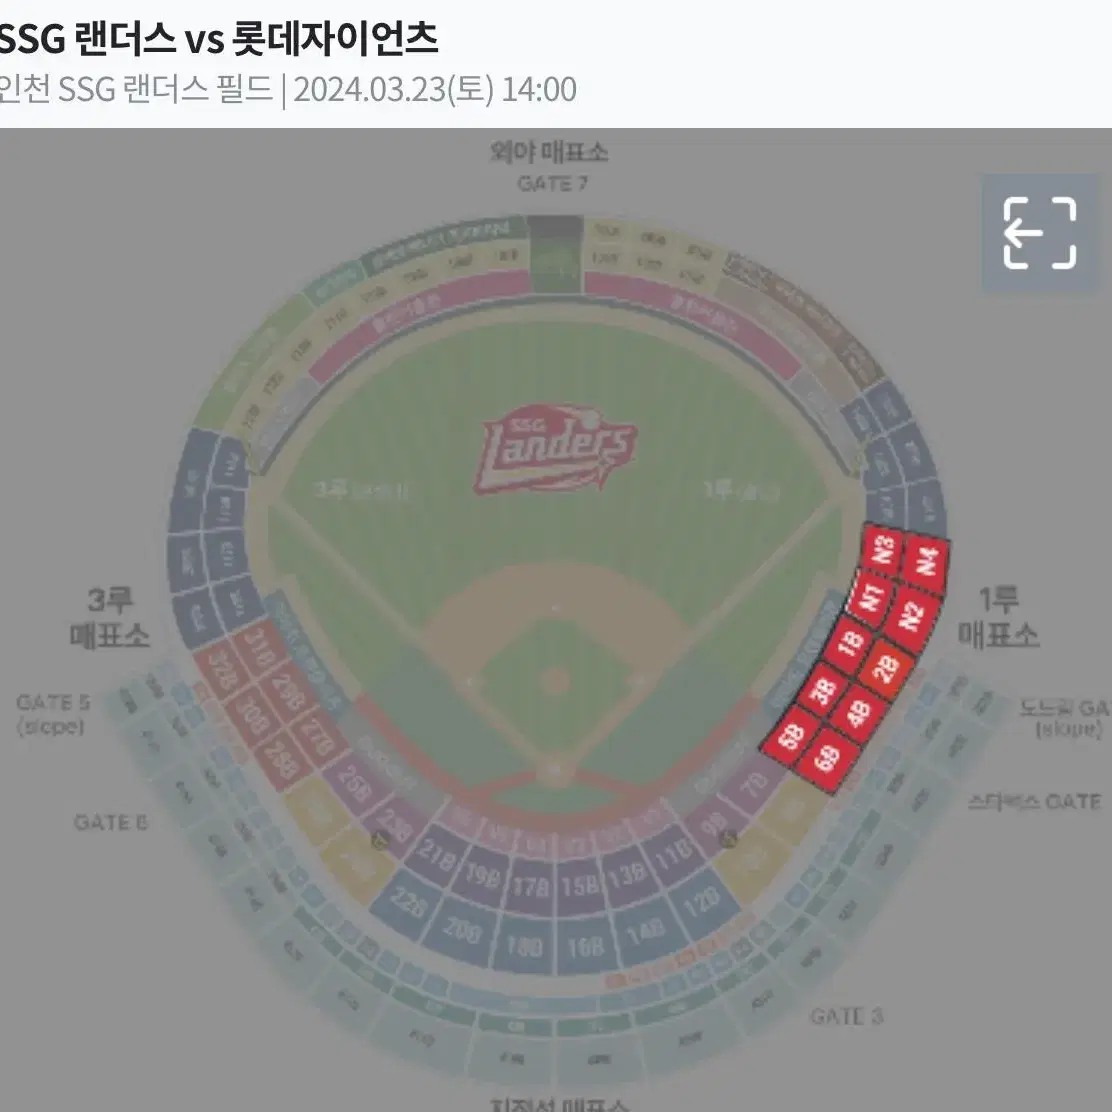Click dimmed section 31B on third-base side

point(258,651)
